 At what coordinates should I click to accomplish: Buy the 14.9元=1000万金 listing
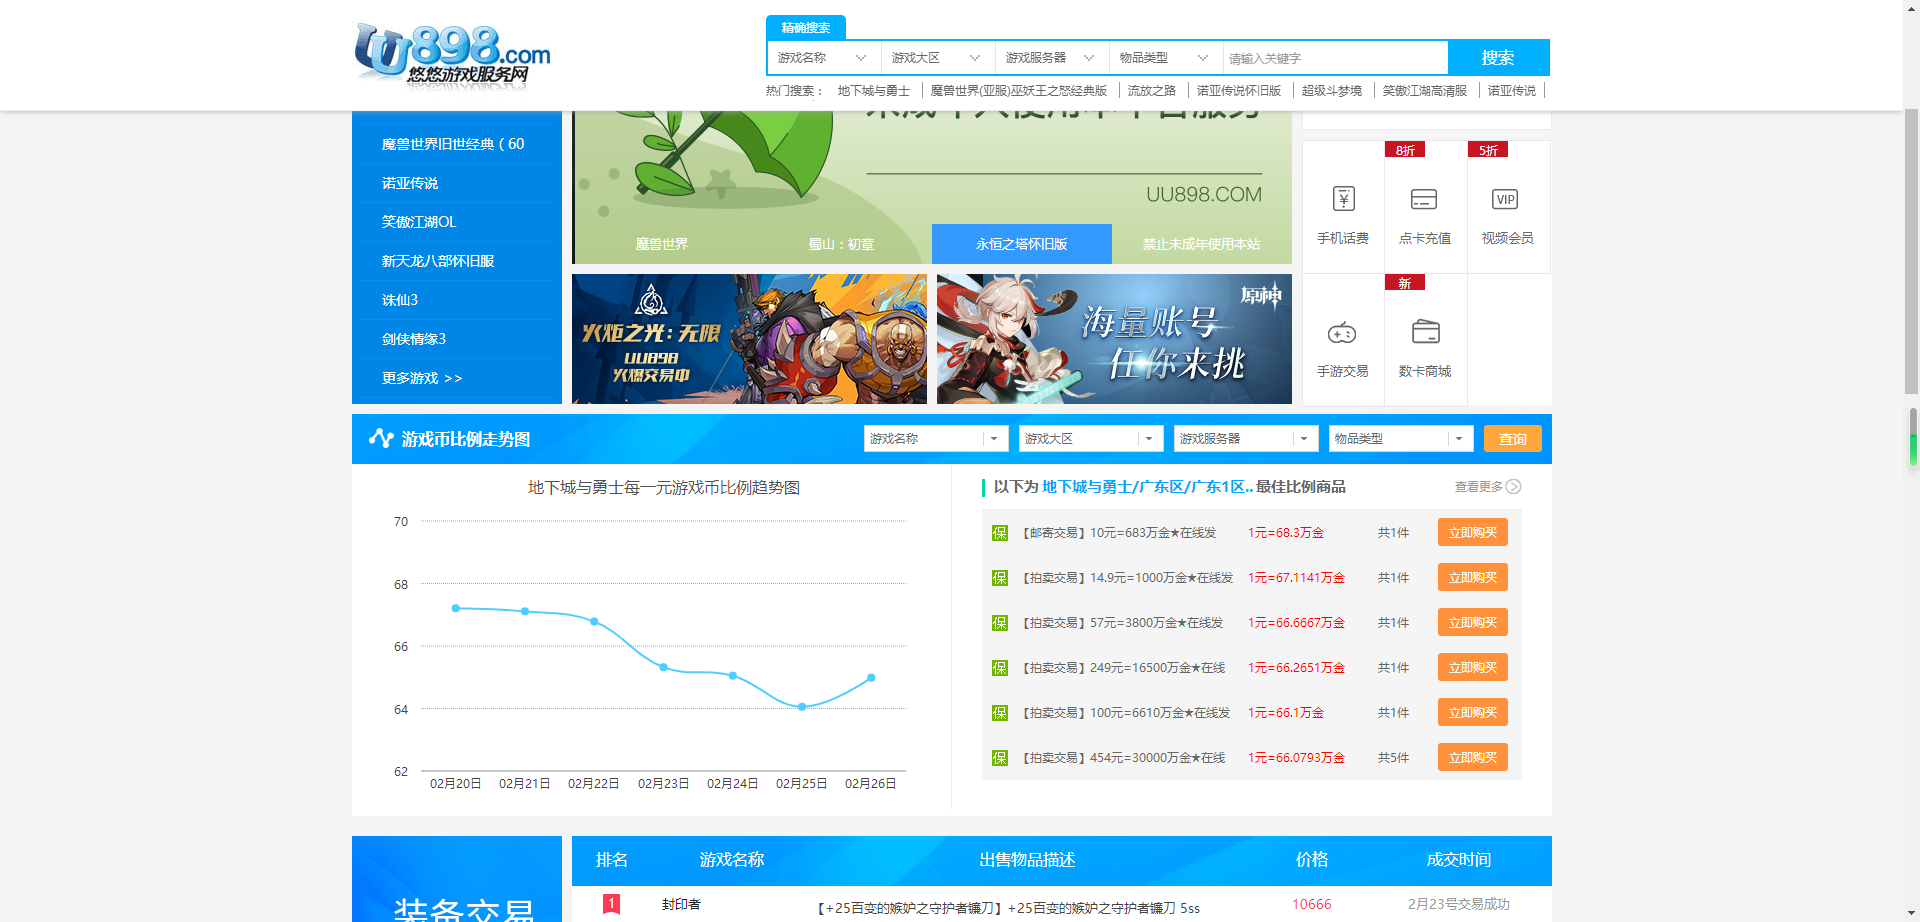[1472, 578]
